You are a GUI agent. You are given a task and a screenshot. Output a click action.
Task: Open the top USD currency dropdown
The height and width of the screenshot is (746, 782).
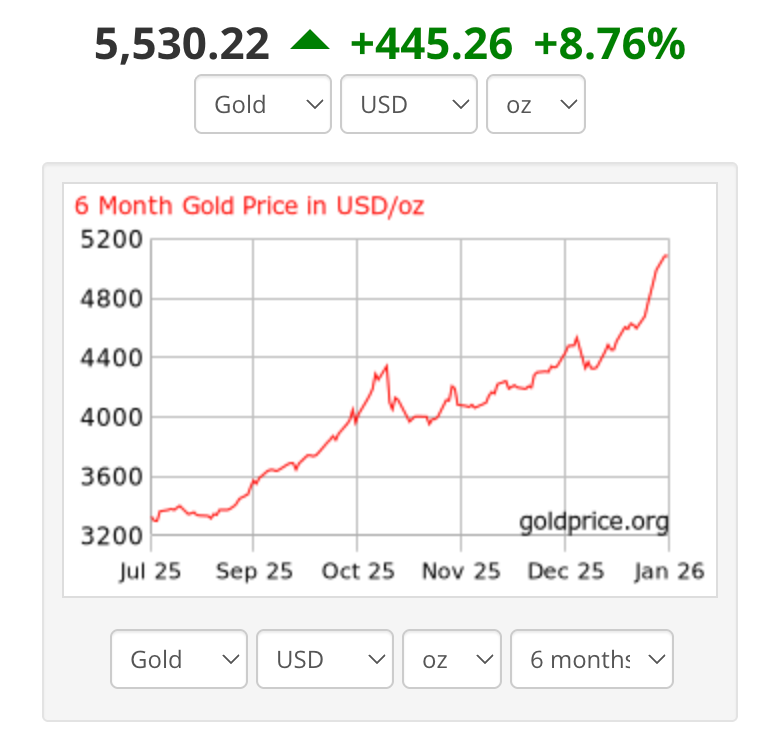tap(407, 104)
